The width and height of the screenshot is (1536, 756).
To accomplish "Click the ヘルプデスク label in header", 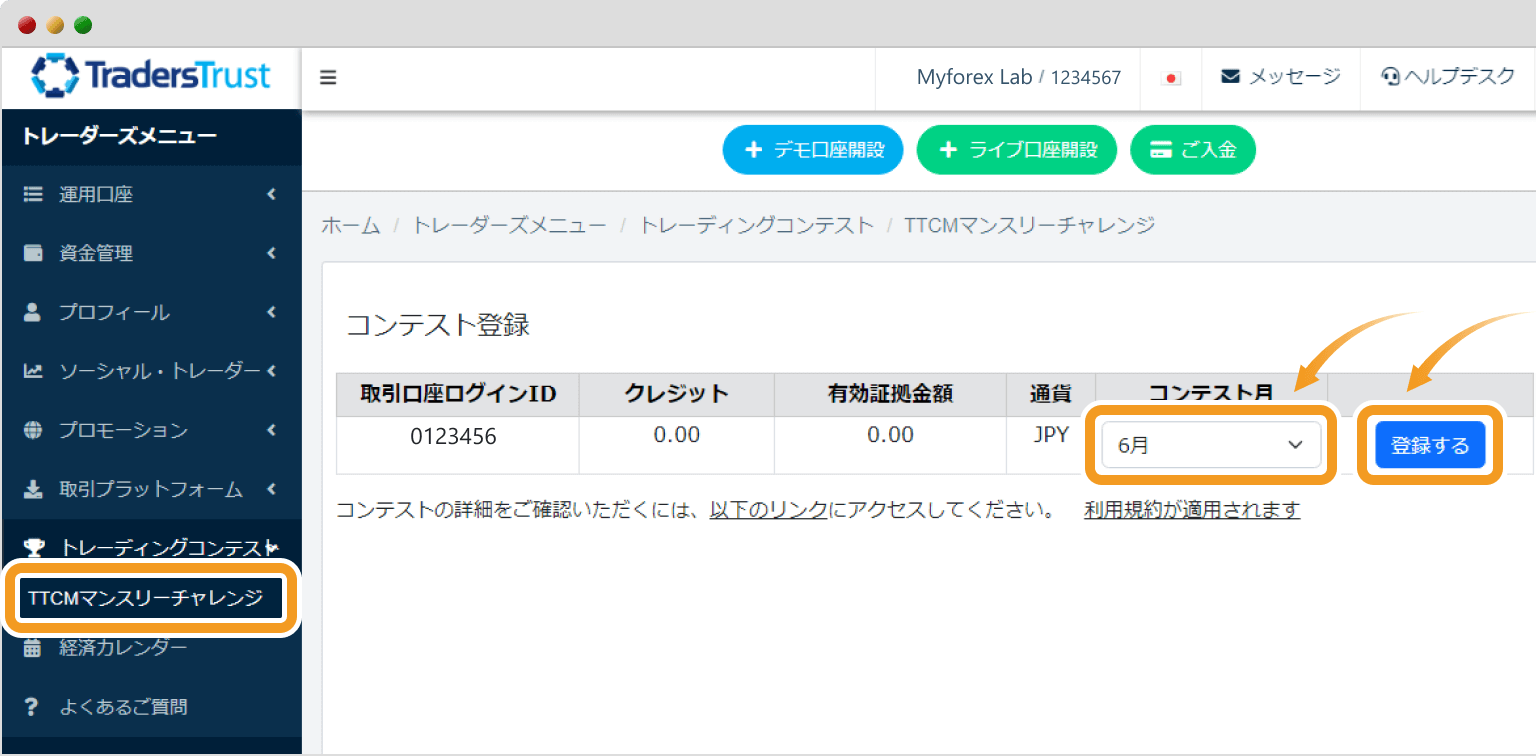I will [1460, 77].
